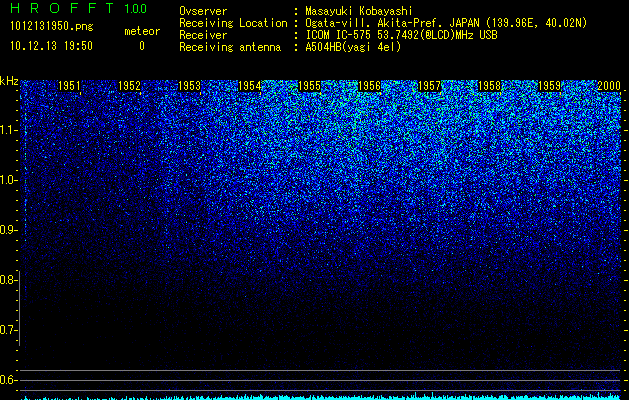Click the 1956 time marker
Viewport: 629px width, 400px height.
pyautogui.click(x=369, y=86)
